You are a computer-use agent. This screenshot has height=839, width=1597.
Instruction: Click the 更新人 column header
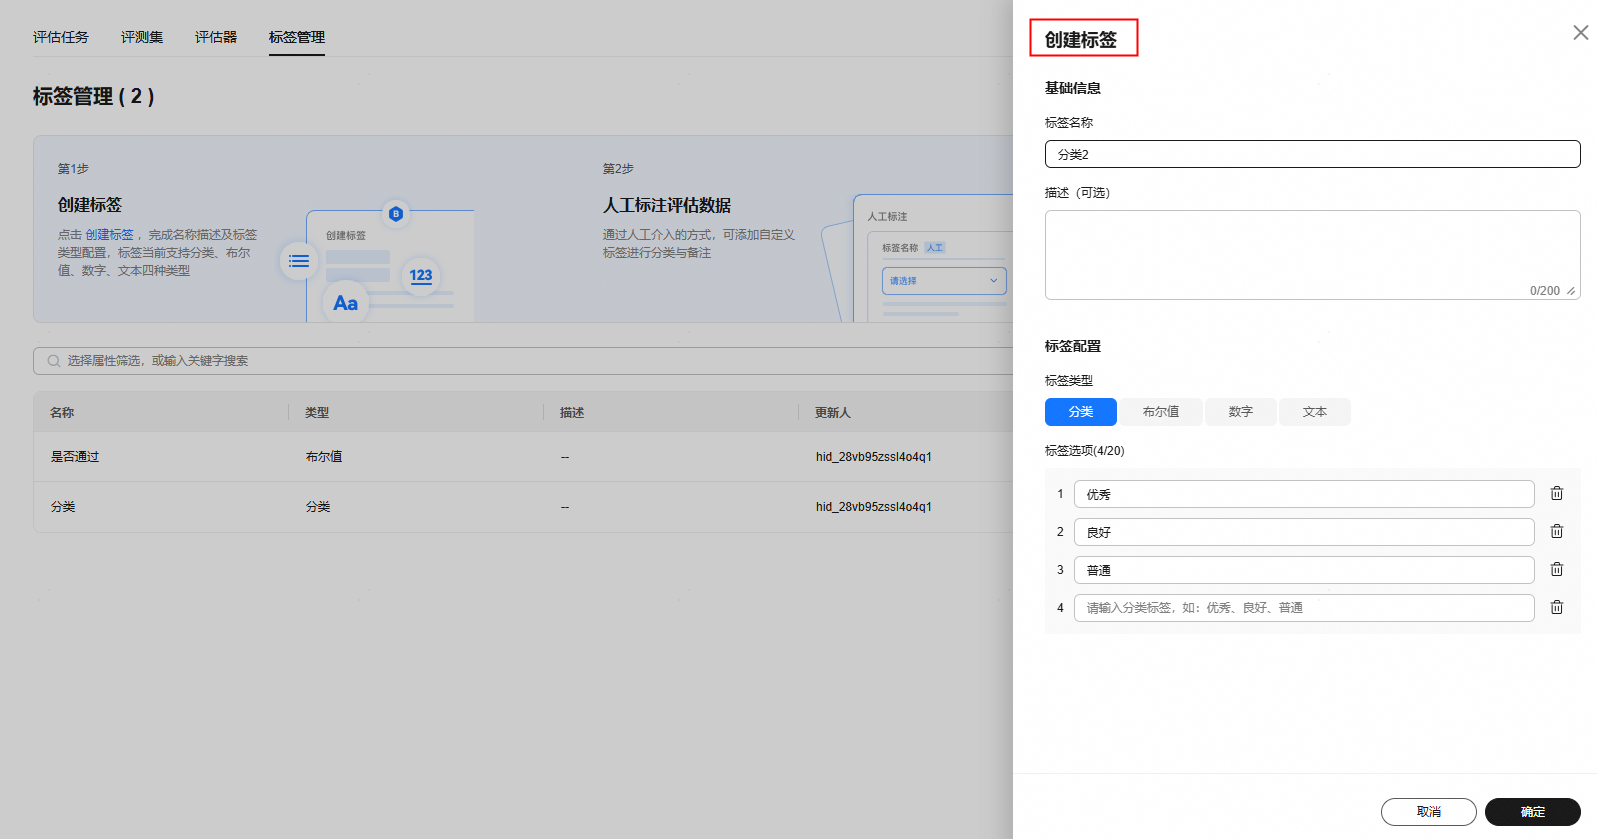pyautogui.click(x=833, y=412)
